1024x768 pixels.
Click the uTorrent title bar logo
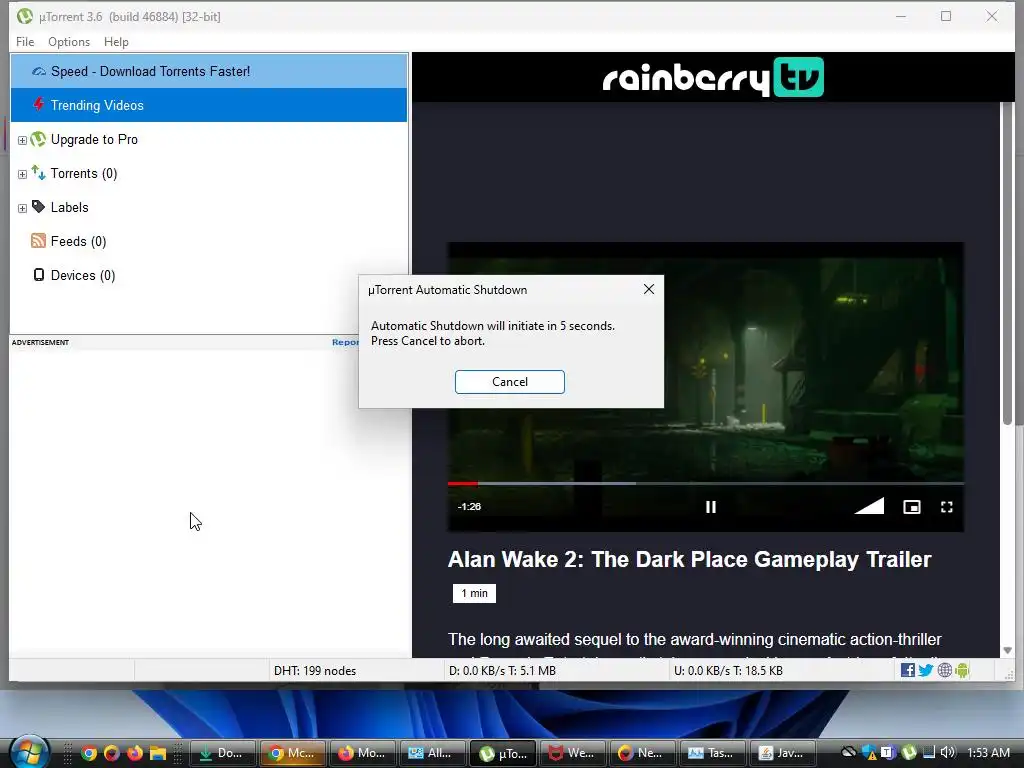click(x=25, y=16)
